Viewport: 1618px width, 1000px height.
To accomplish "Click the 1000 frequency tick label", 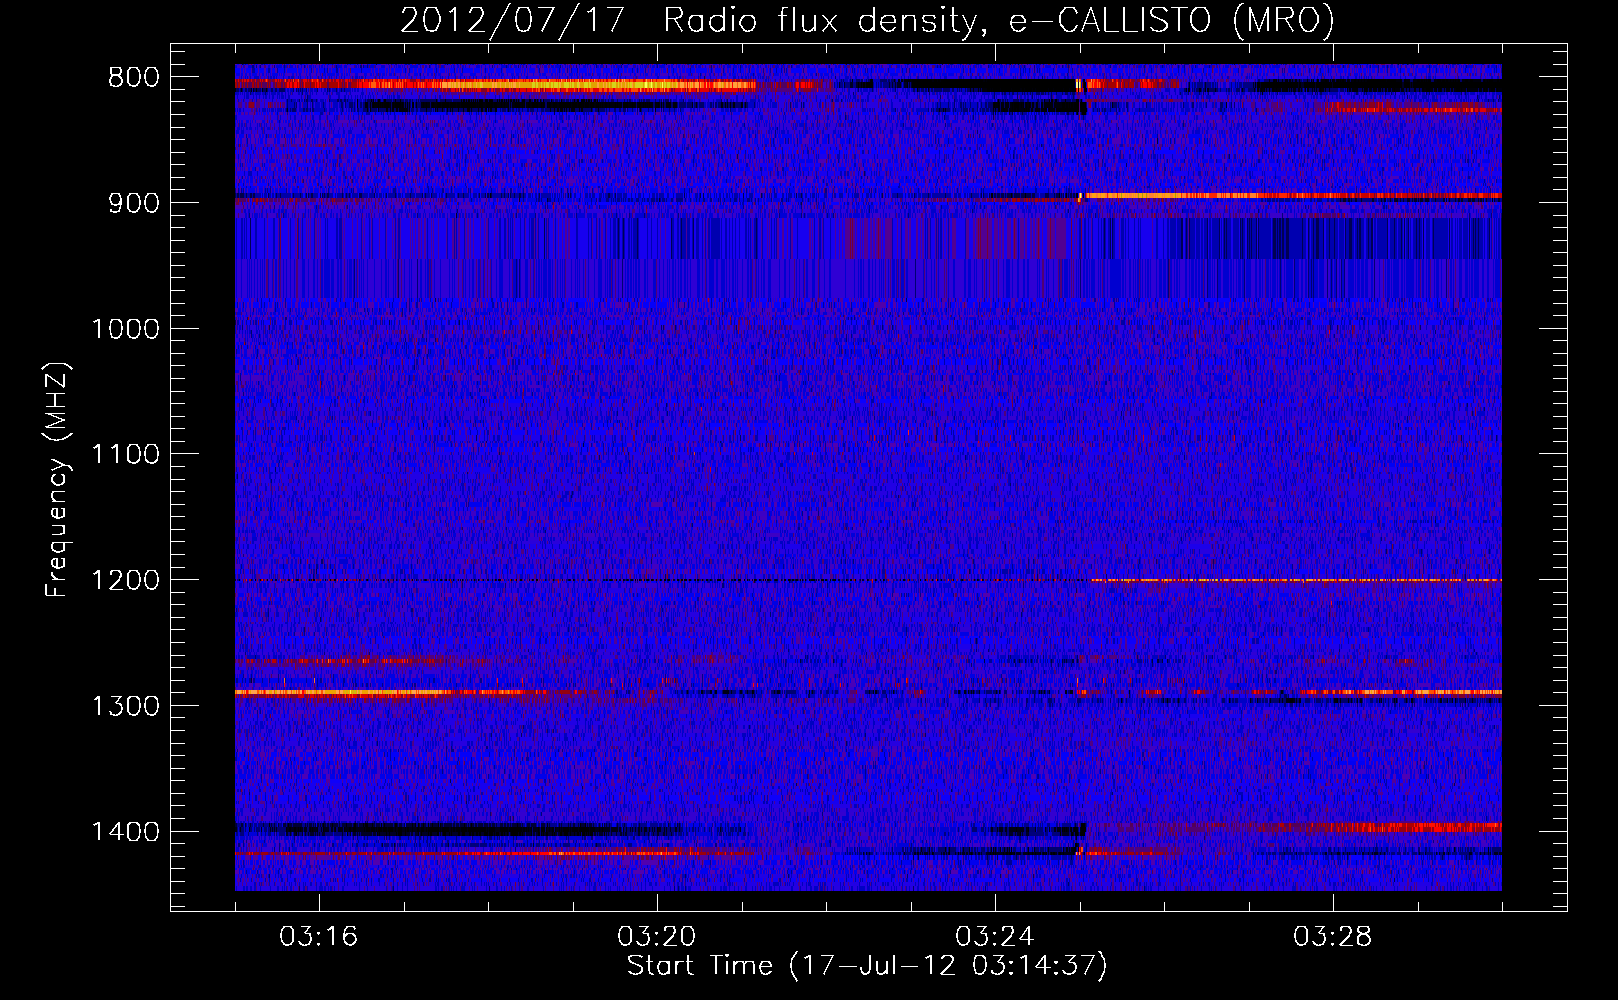I will (125, 329).
